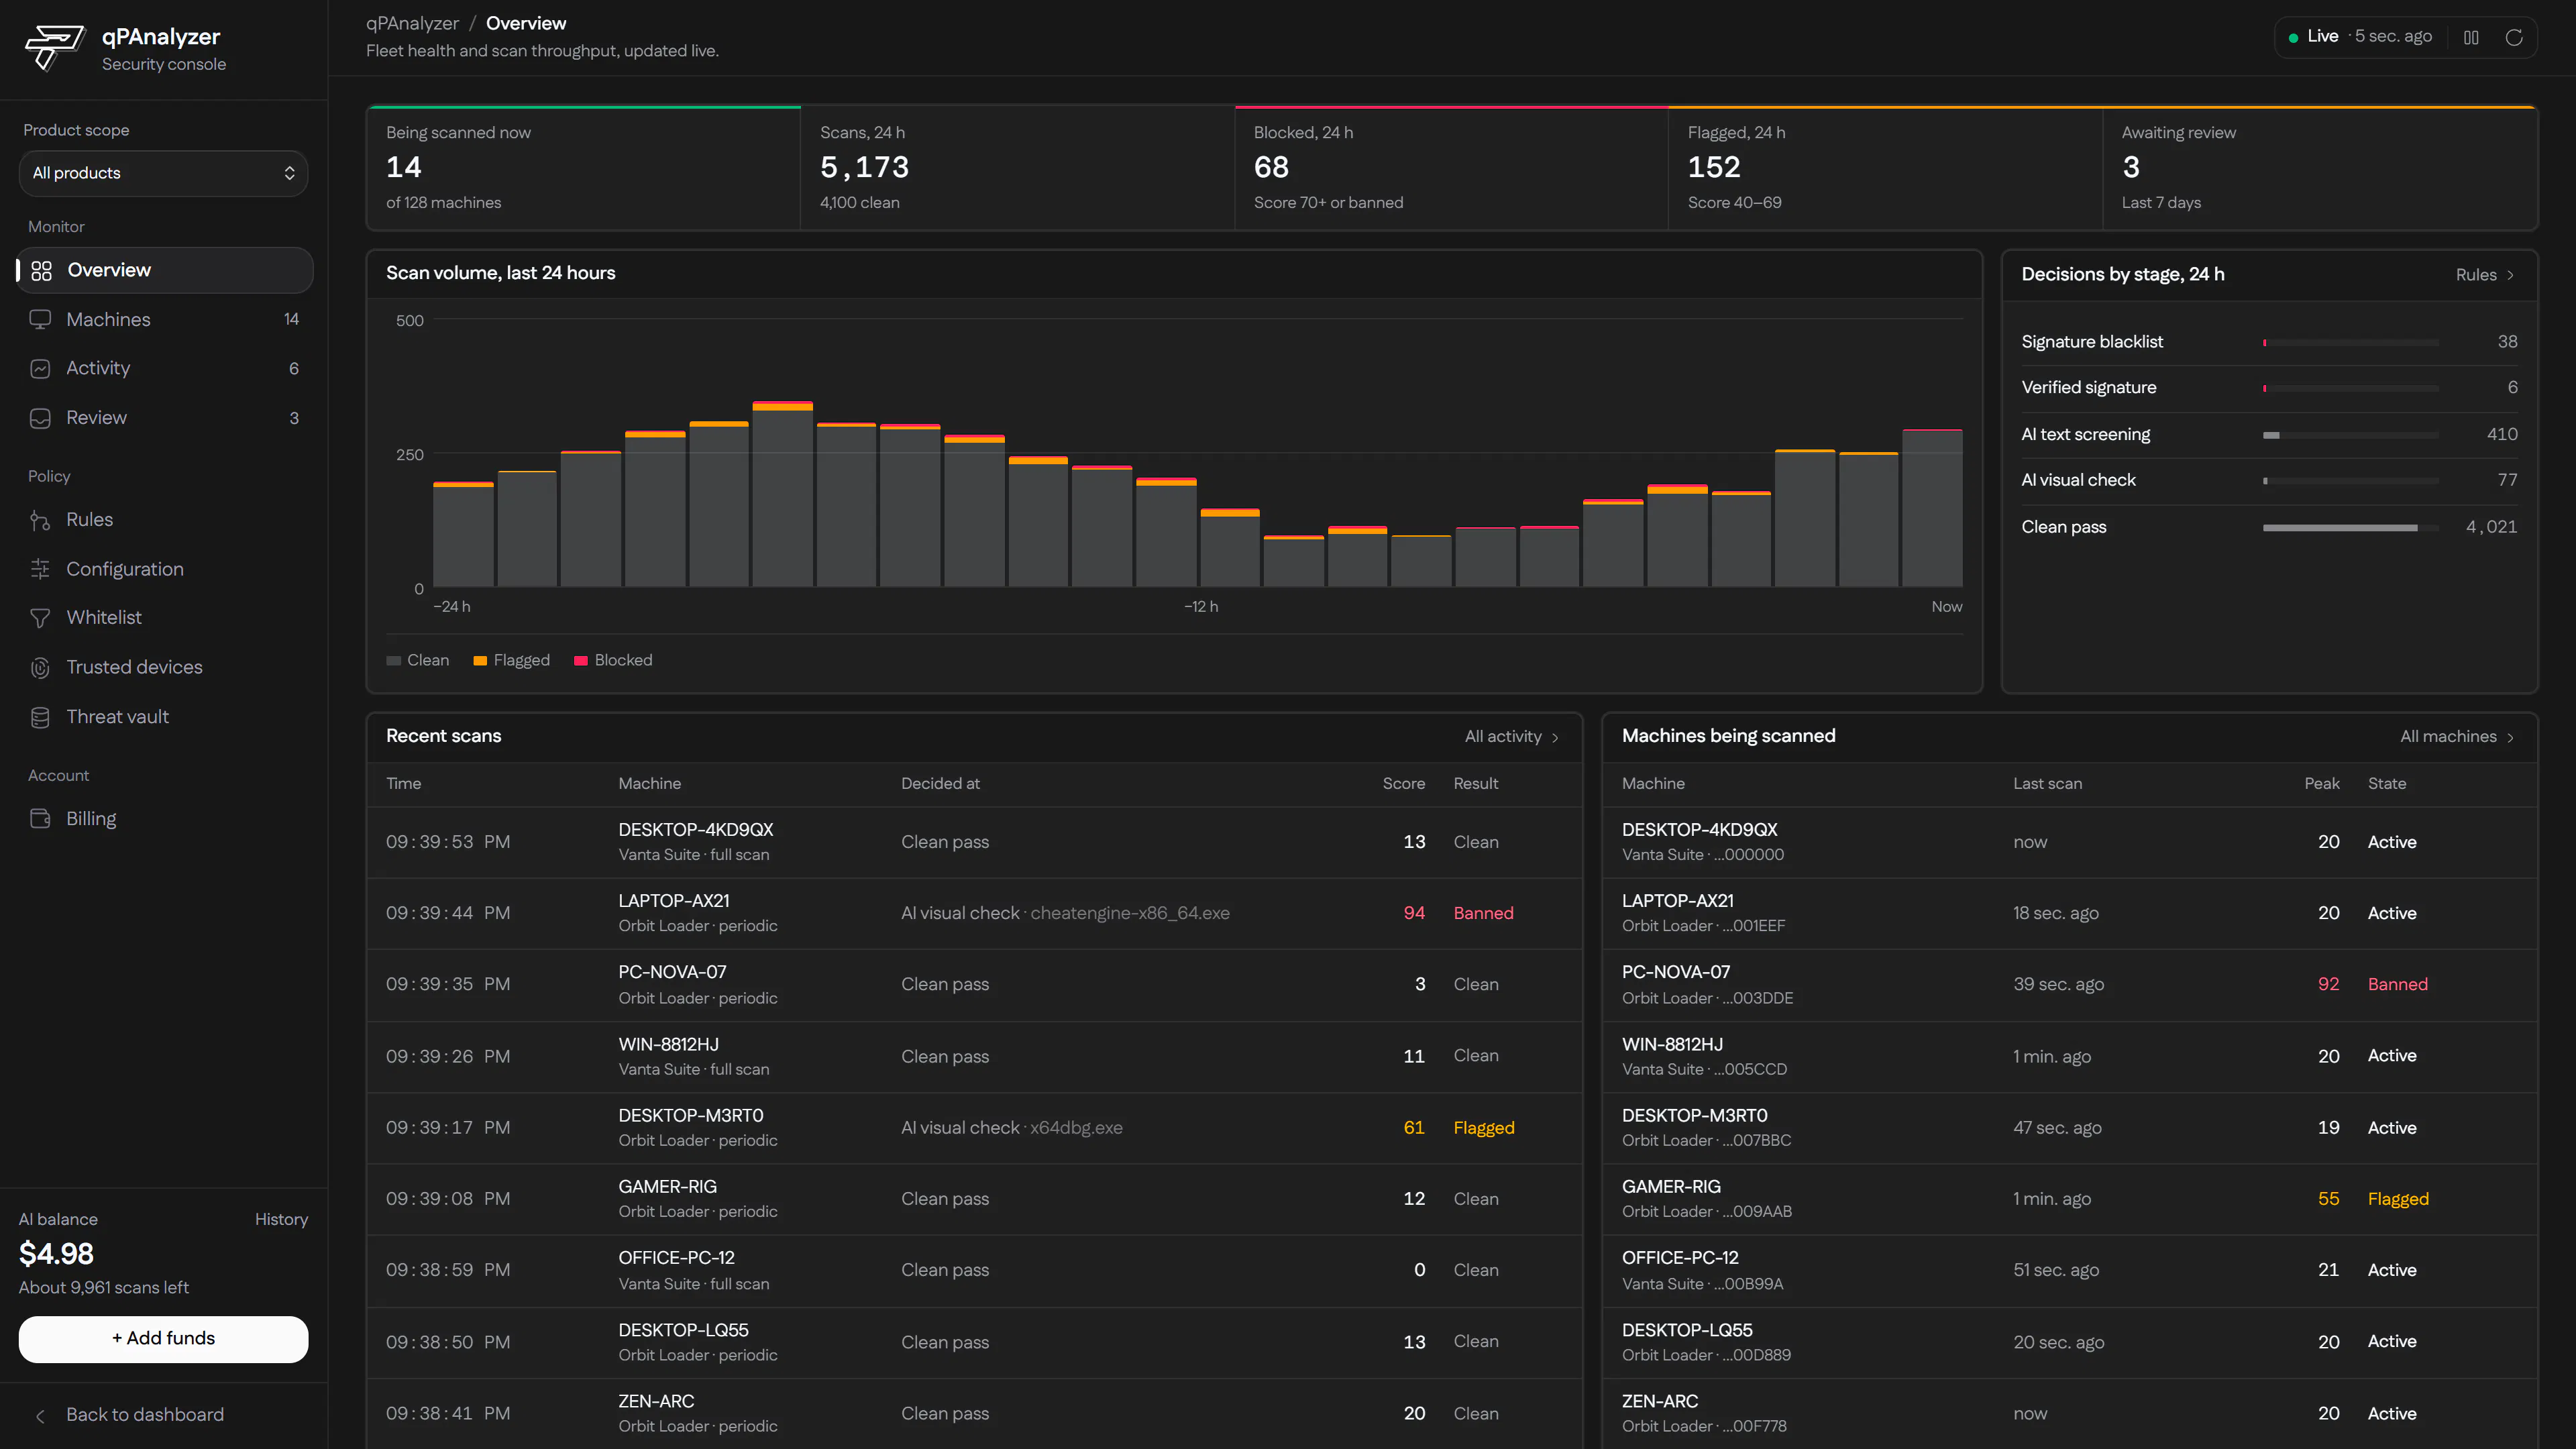Image resolution: width=2576 pixels, height=1449 pixels.
Task: Click the qPAnalyzer breadcrumb
Action: [412, 23]
